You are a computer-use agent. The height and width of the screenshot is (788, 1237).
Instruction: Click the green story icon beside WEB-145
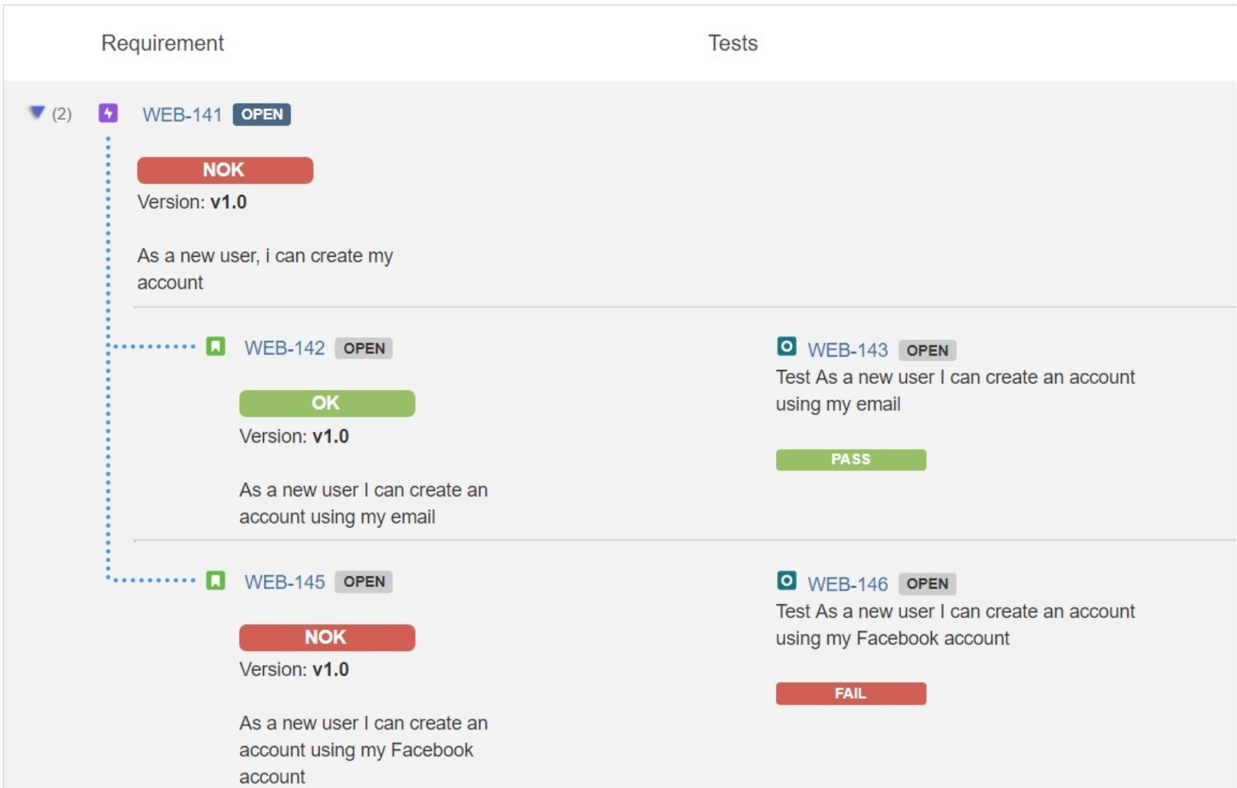(x=216, y=580)
